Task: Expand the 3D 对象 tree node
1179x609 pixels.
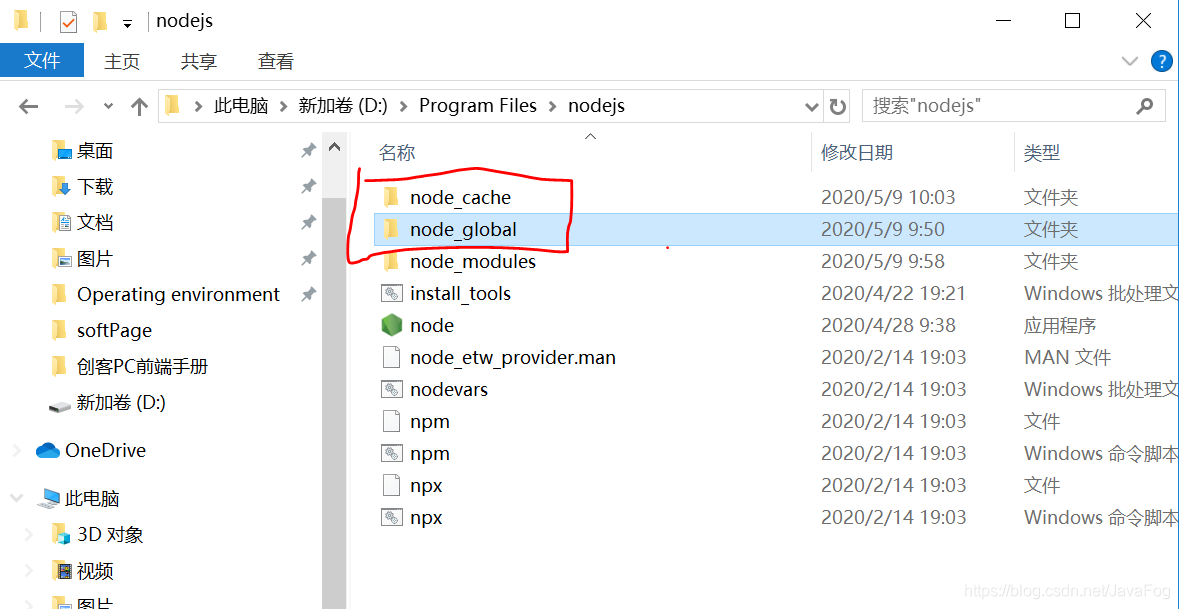Action: click(x=29, y=535)
